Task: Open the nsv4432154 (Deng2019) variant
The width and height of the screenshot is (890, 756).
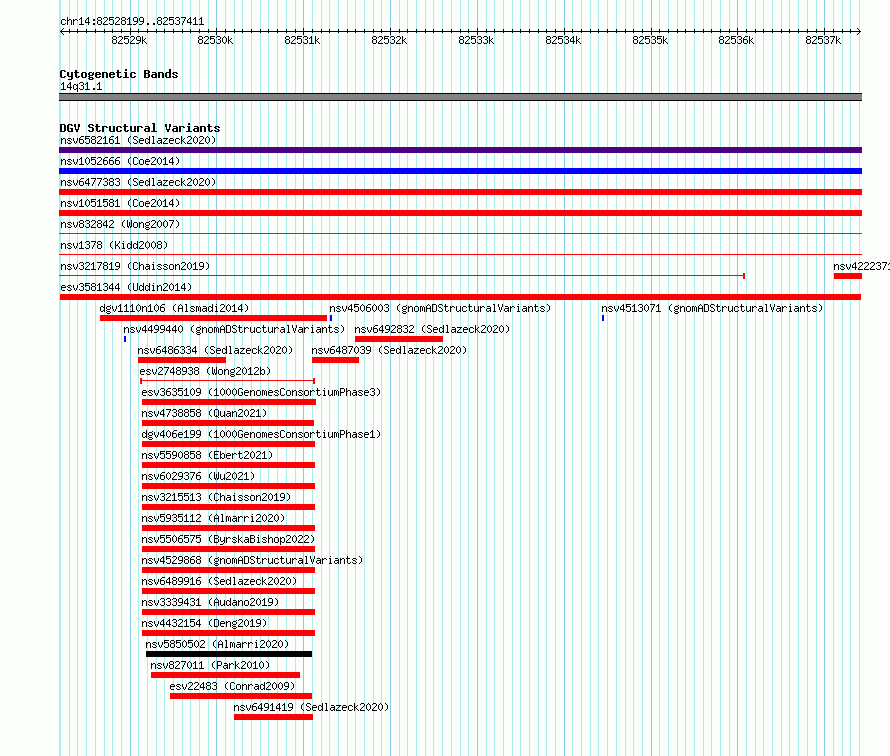Action: coord(204,623)
